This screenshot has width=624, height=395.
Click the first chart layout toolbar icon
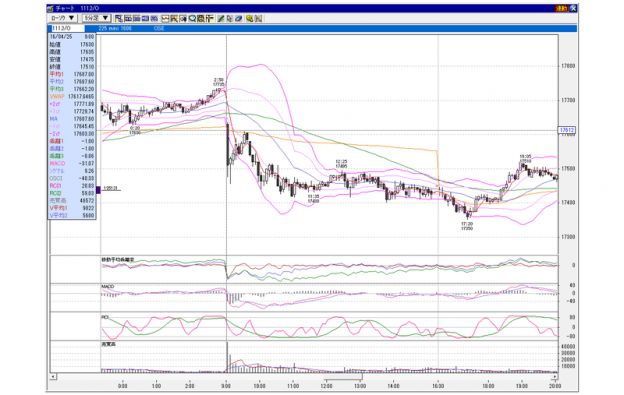tap(119, 18)
